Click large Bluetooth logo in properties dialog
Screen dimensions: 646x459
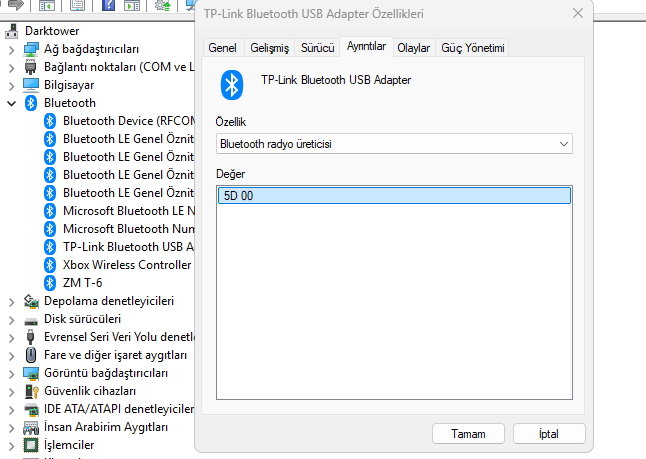(232, 85)
